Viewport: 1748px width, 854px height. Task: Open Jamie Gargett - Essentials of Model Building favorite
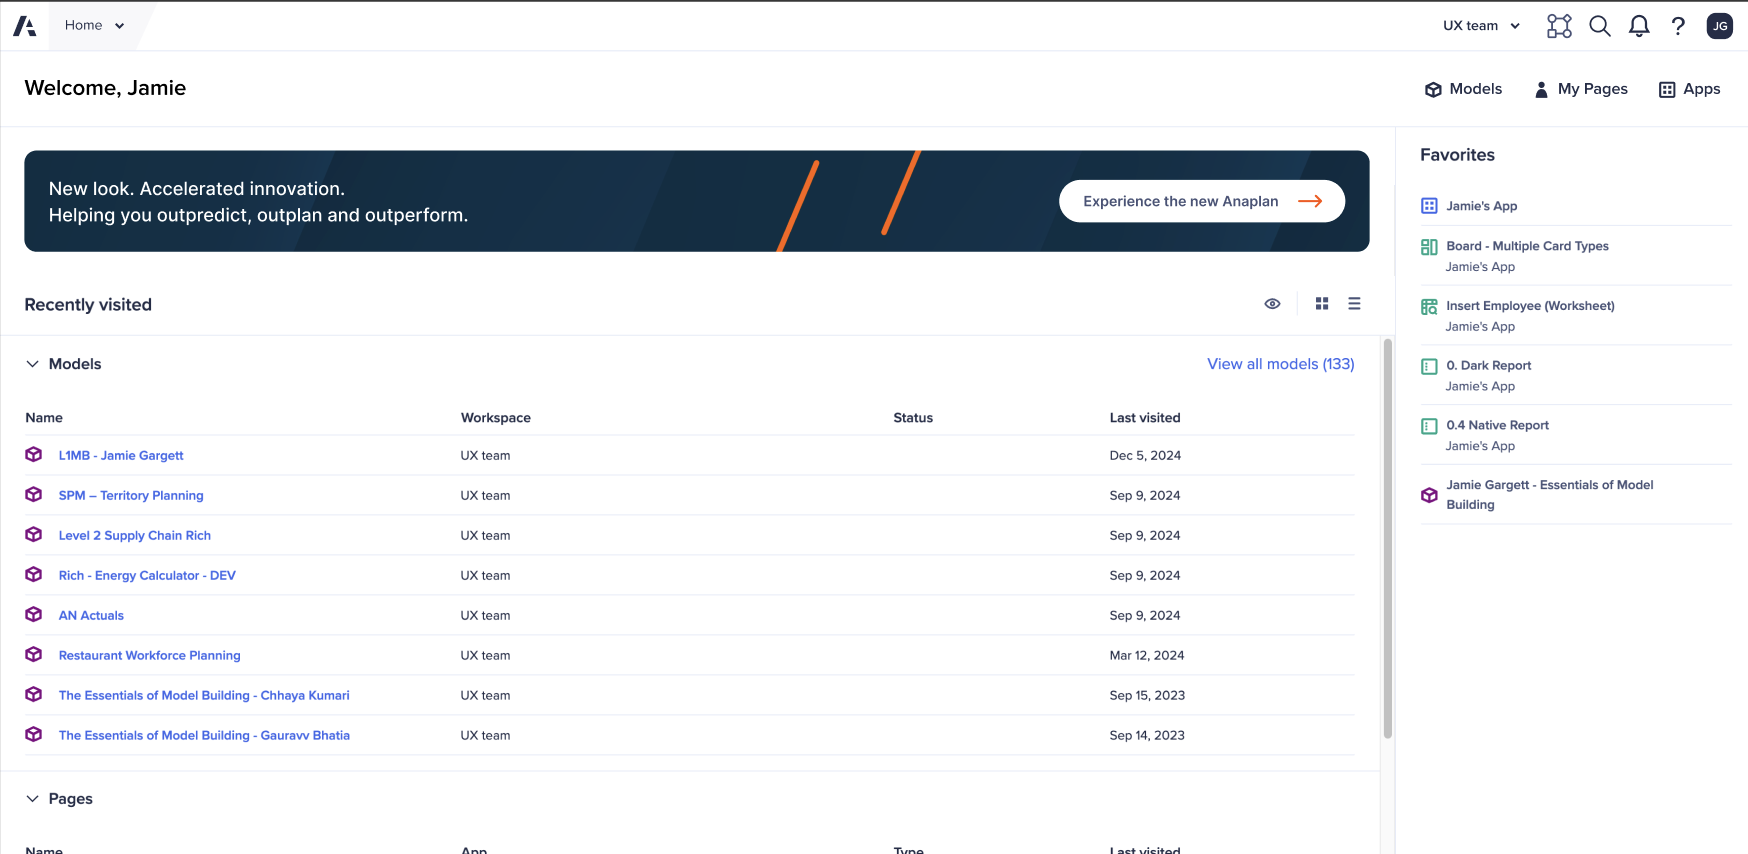[1549, 495]
